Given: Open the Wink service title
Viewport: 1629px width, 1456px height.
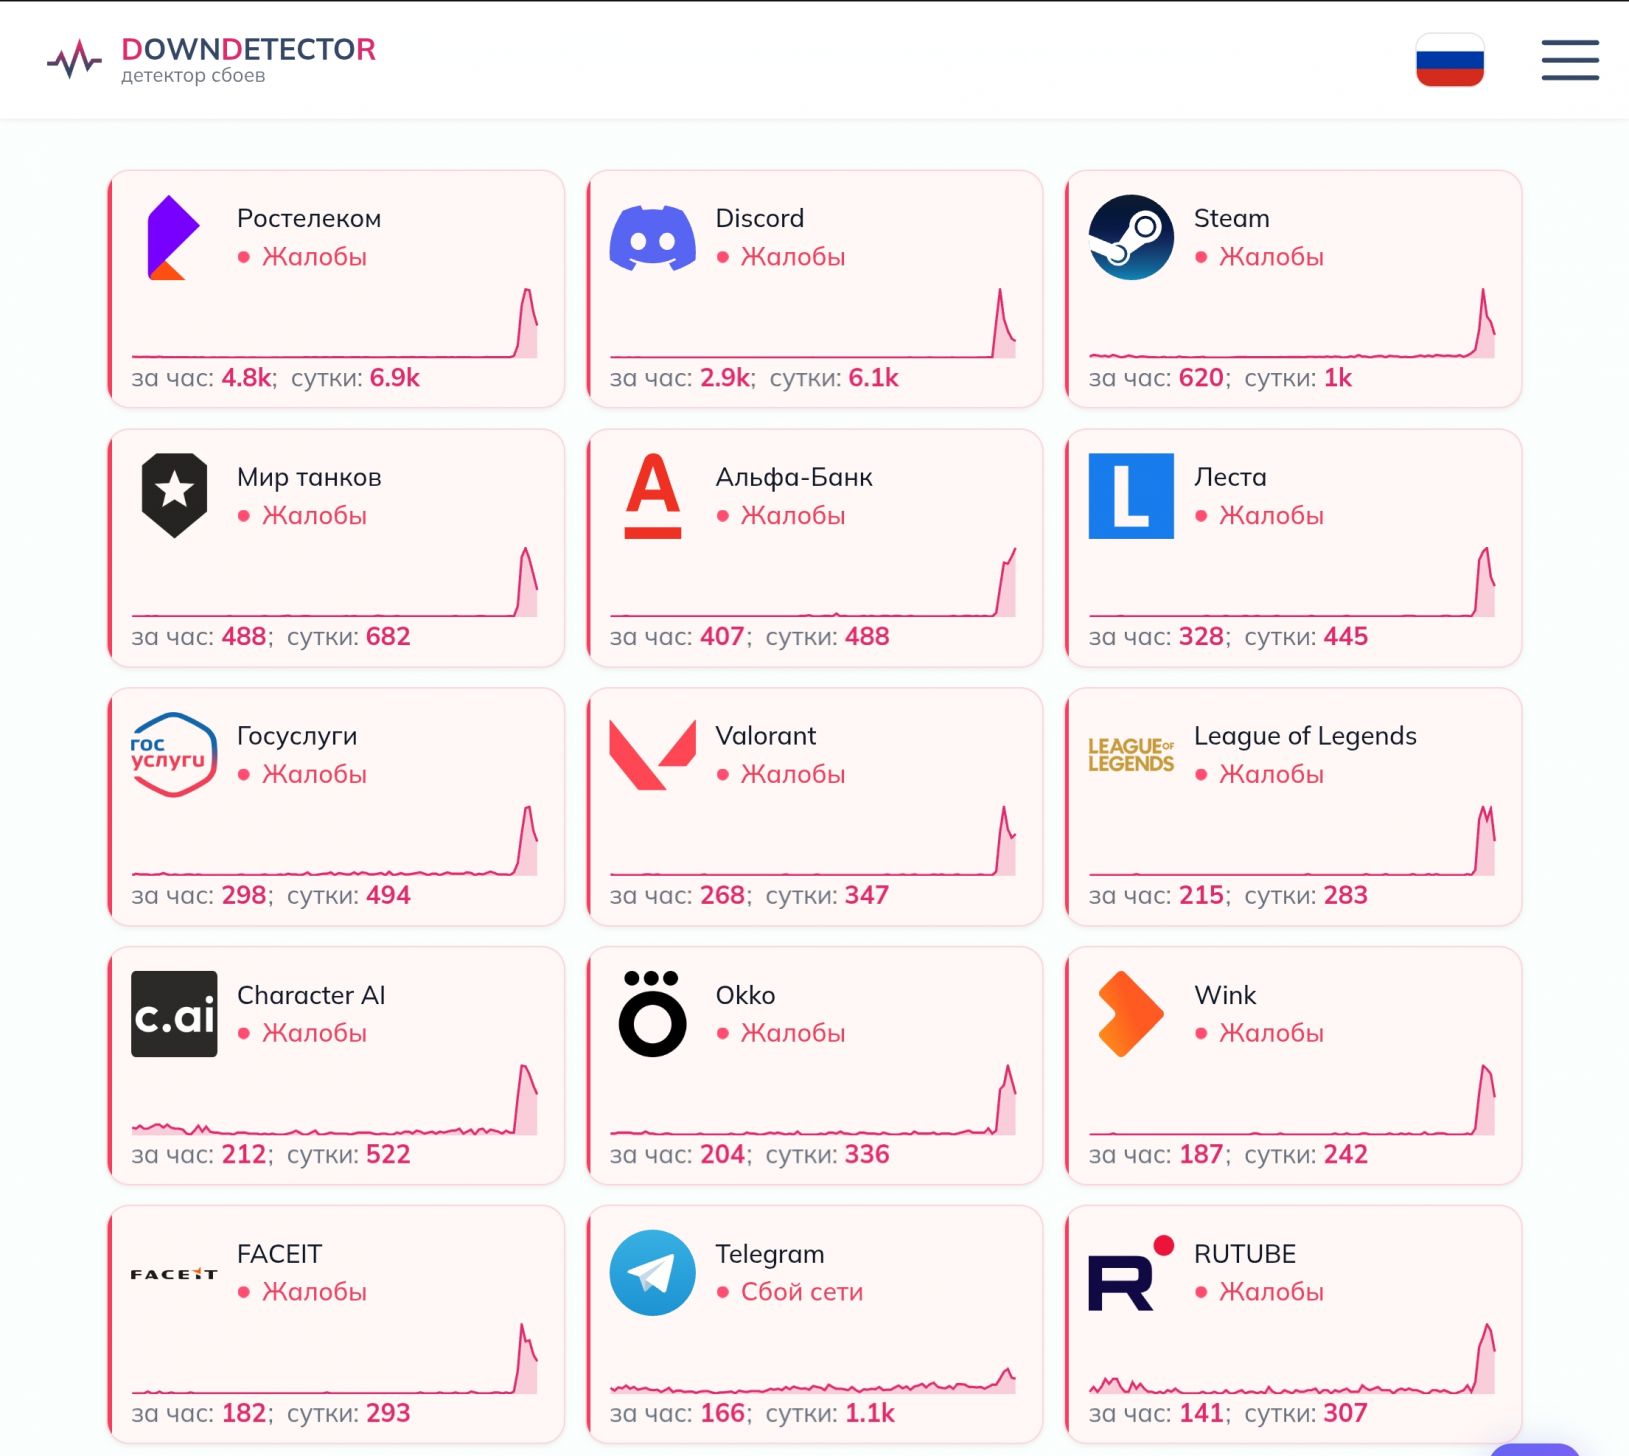Looking at the screenshot, I should (x=1224, y=995).
